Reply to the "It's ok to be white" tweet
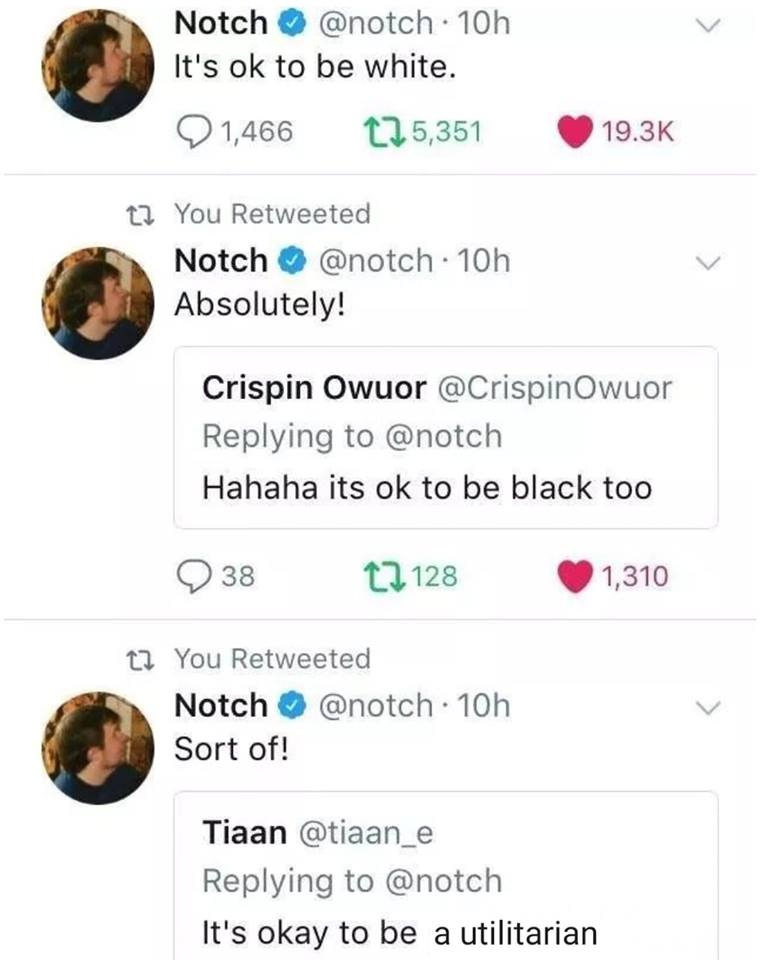 click(x=190, y=132)
